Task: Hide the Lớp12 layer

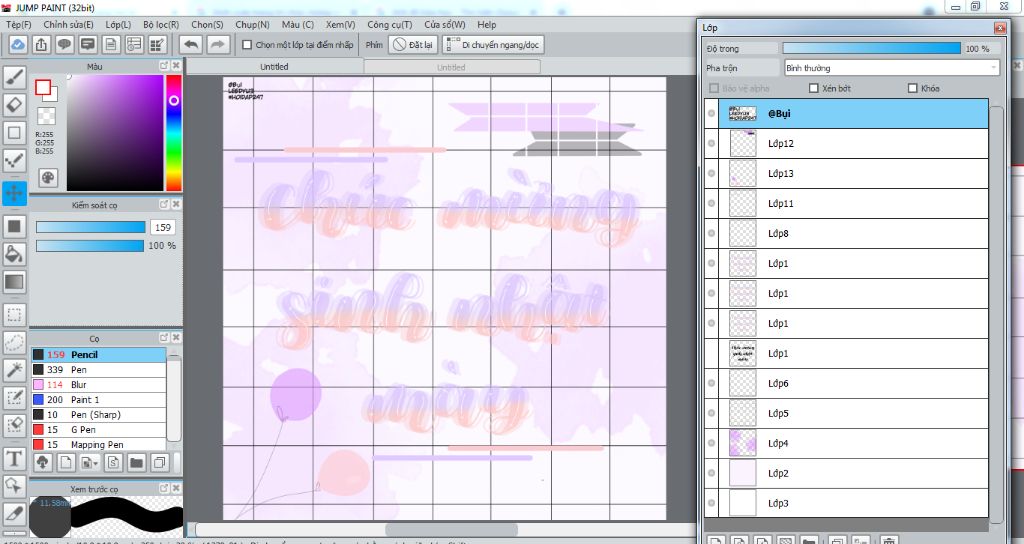Action: (x=712, y=143)
